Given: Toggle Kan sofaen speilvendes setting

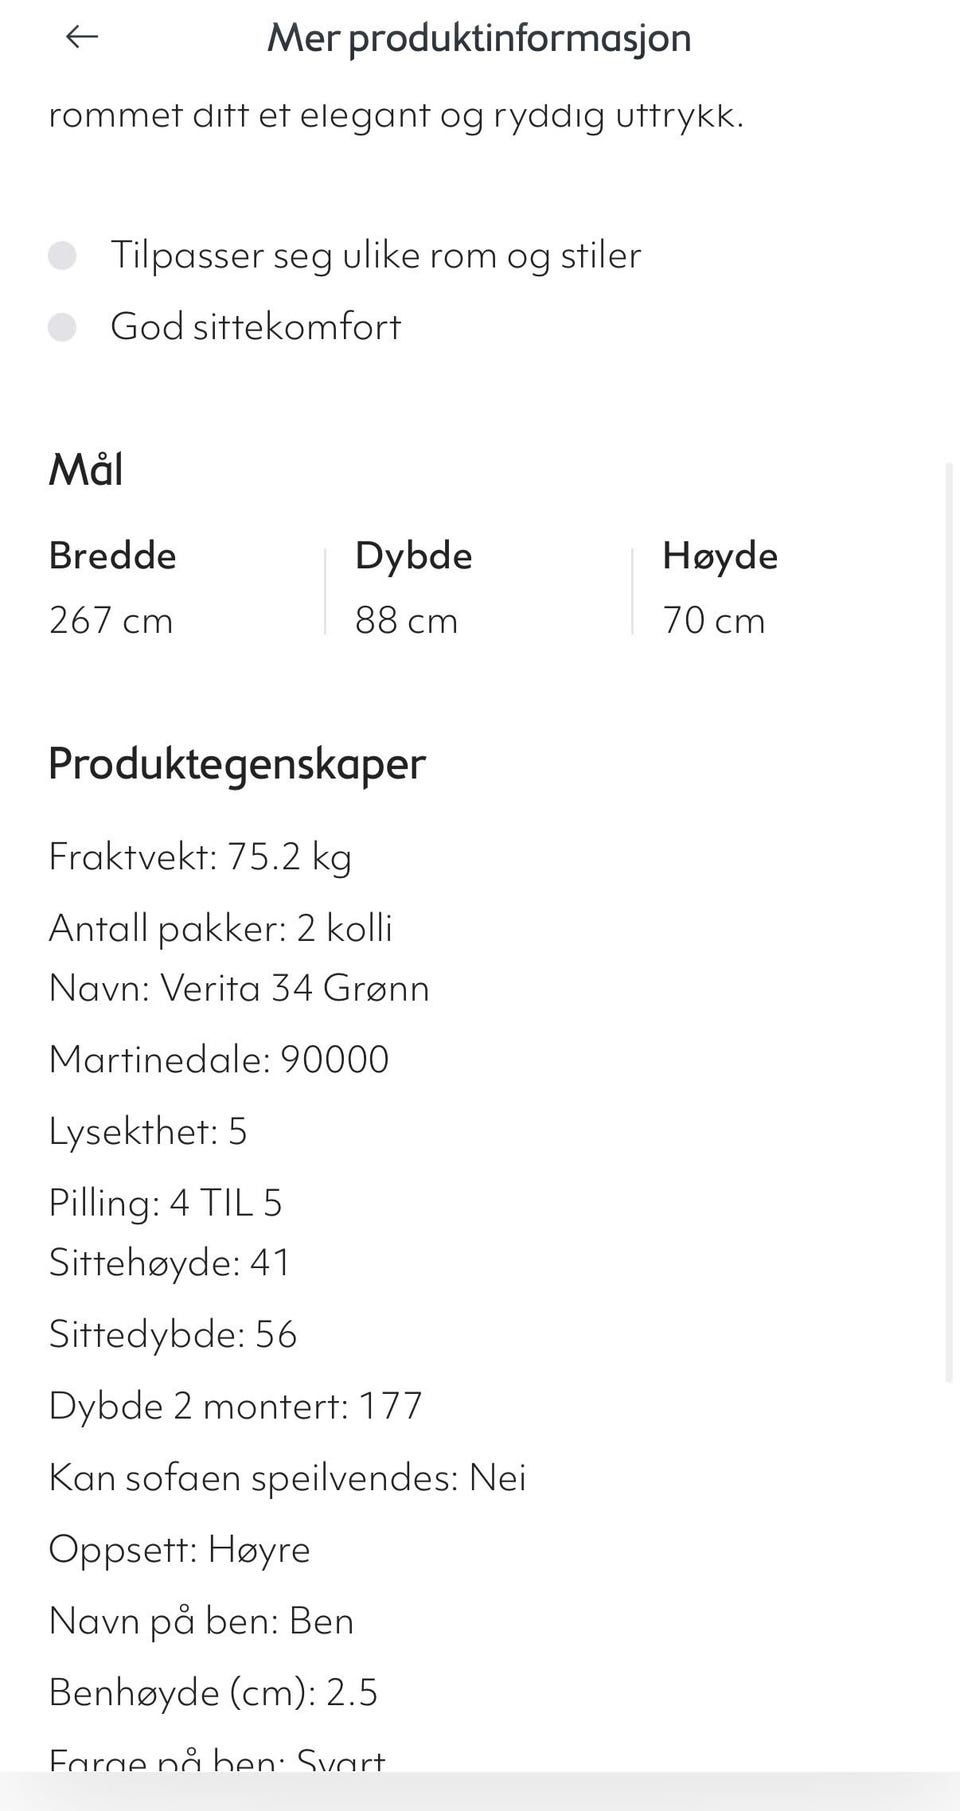Looking at the screenshot, I should coord(288,1477).
